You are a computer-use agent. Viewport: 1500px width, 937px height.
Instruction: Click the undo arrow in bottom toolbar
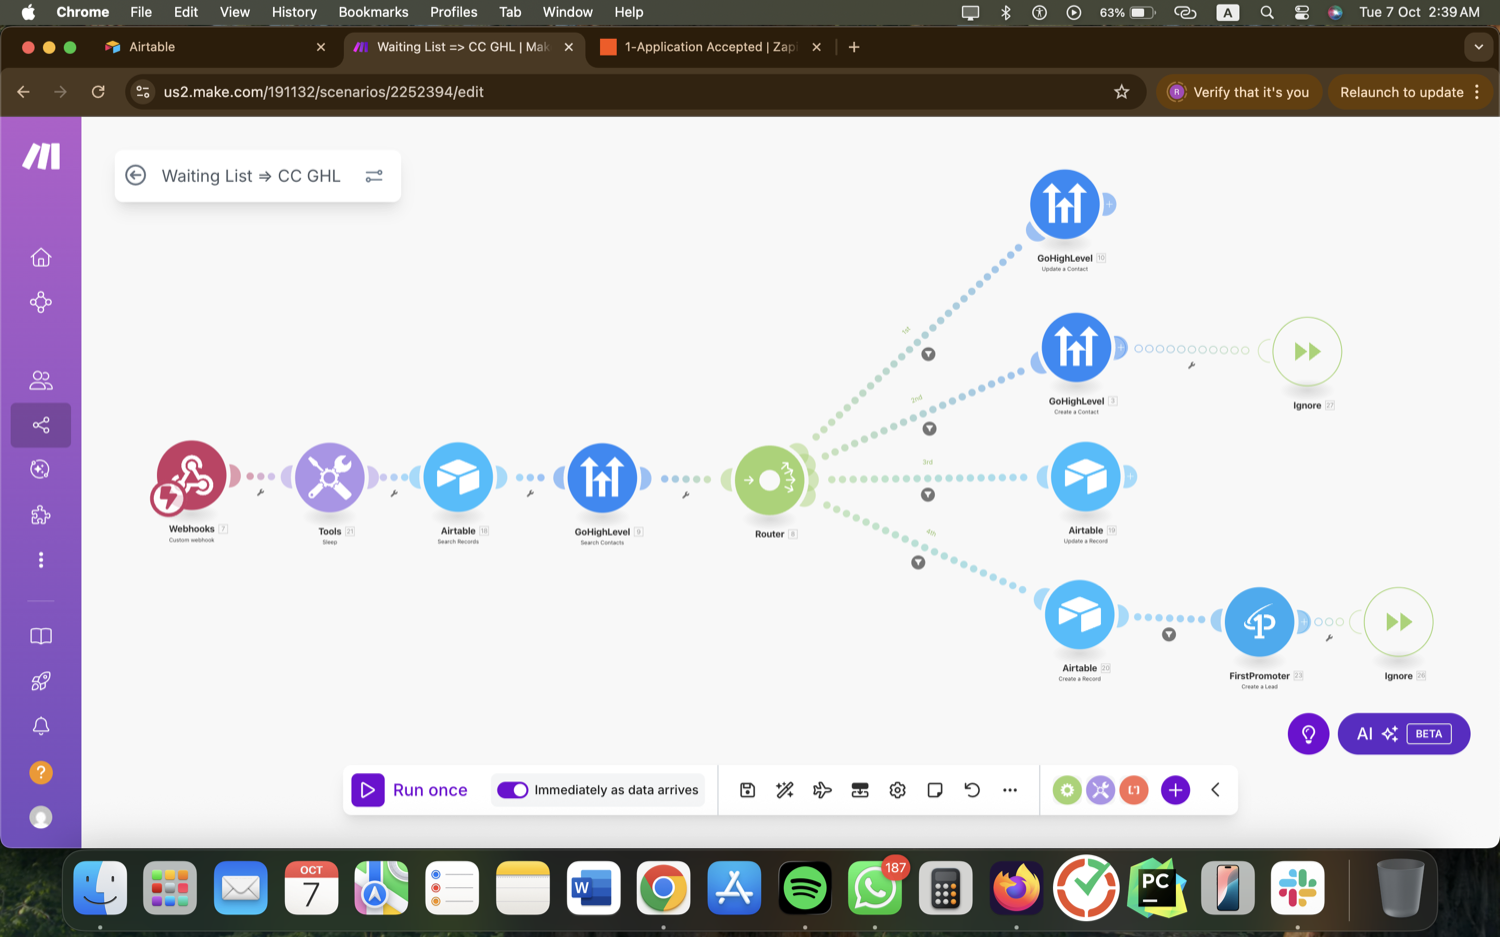(972, 790)
